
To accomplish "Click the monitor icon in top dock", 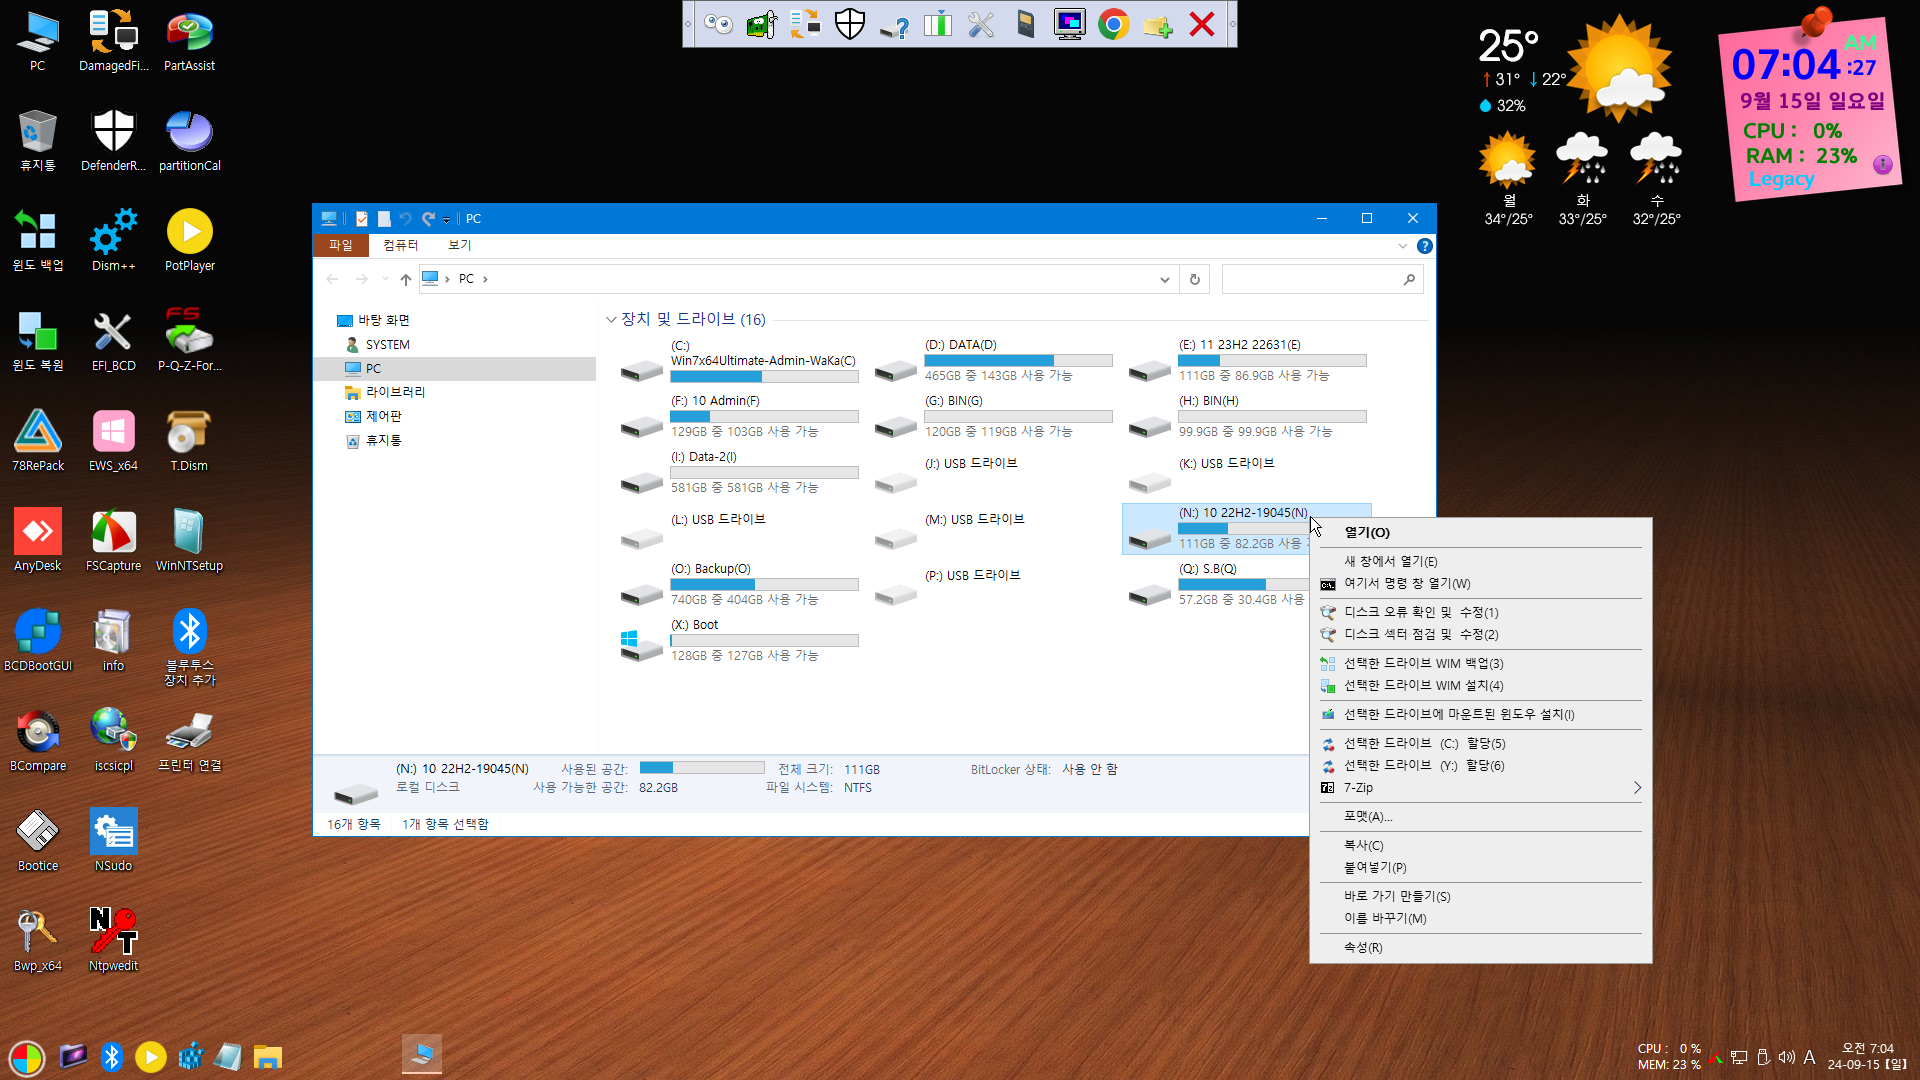I will pyautogui.click(x=1069, y=24).
